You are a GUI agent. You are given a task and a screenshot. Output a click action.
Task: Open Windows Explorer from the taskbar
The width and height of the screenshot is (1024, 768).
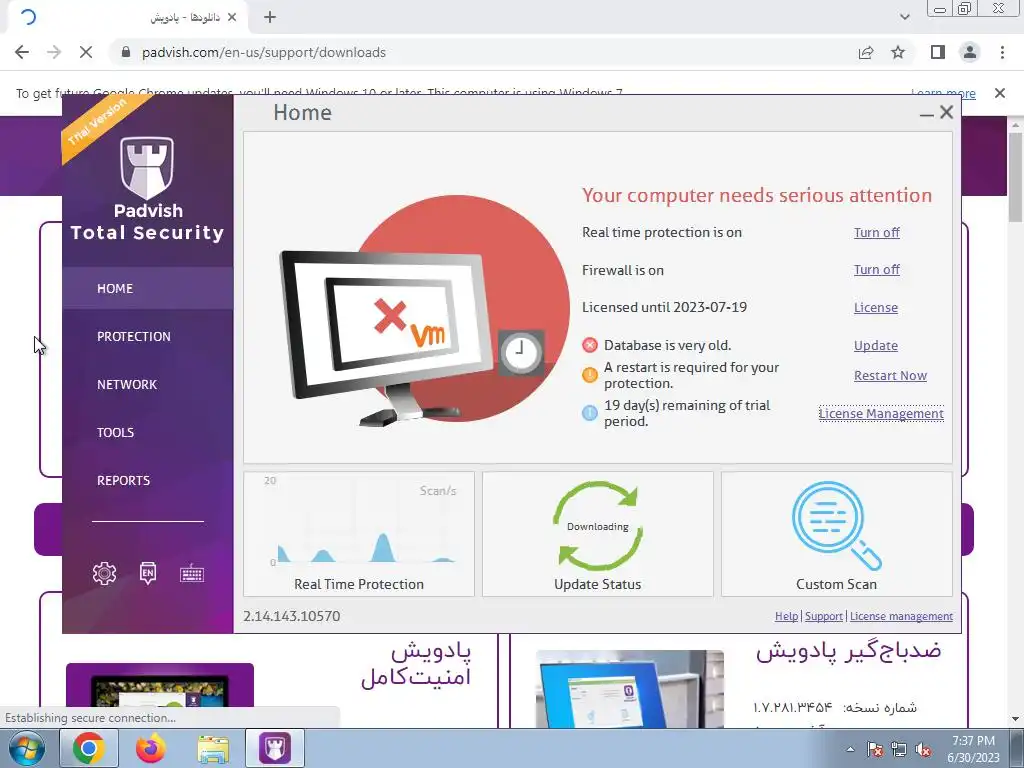[x=213, y=749]
